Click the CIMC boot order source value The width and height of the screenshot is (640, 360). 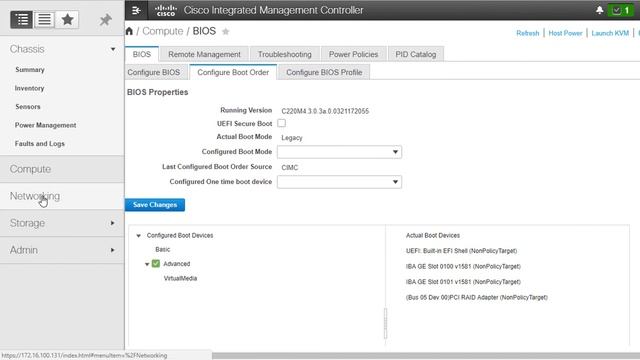(x=290, y=168)
